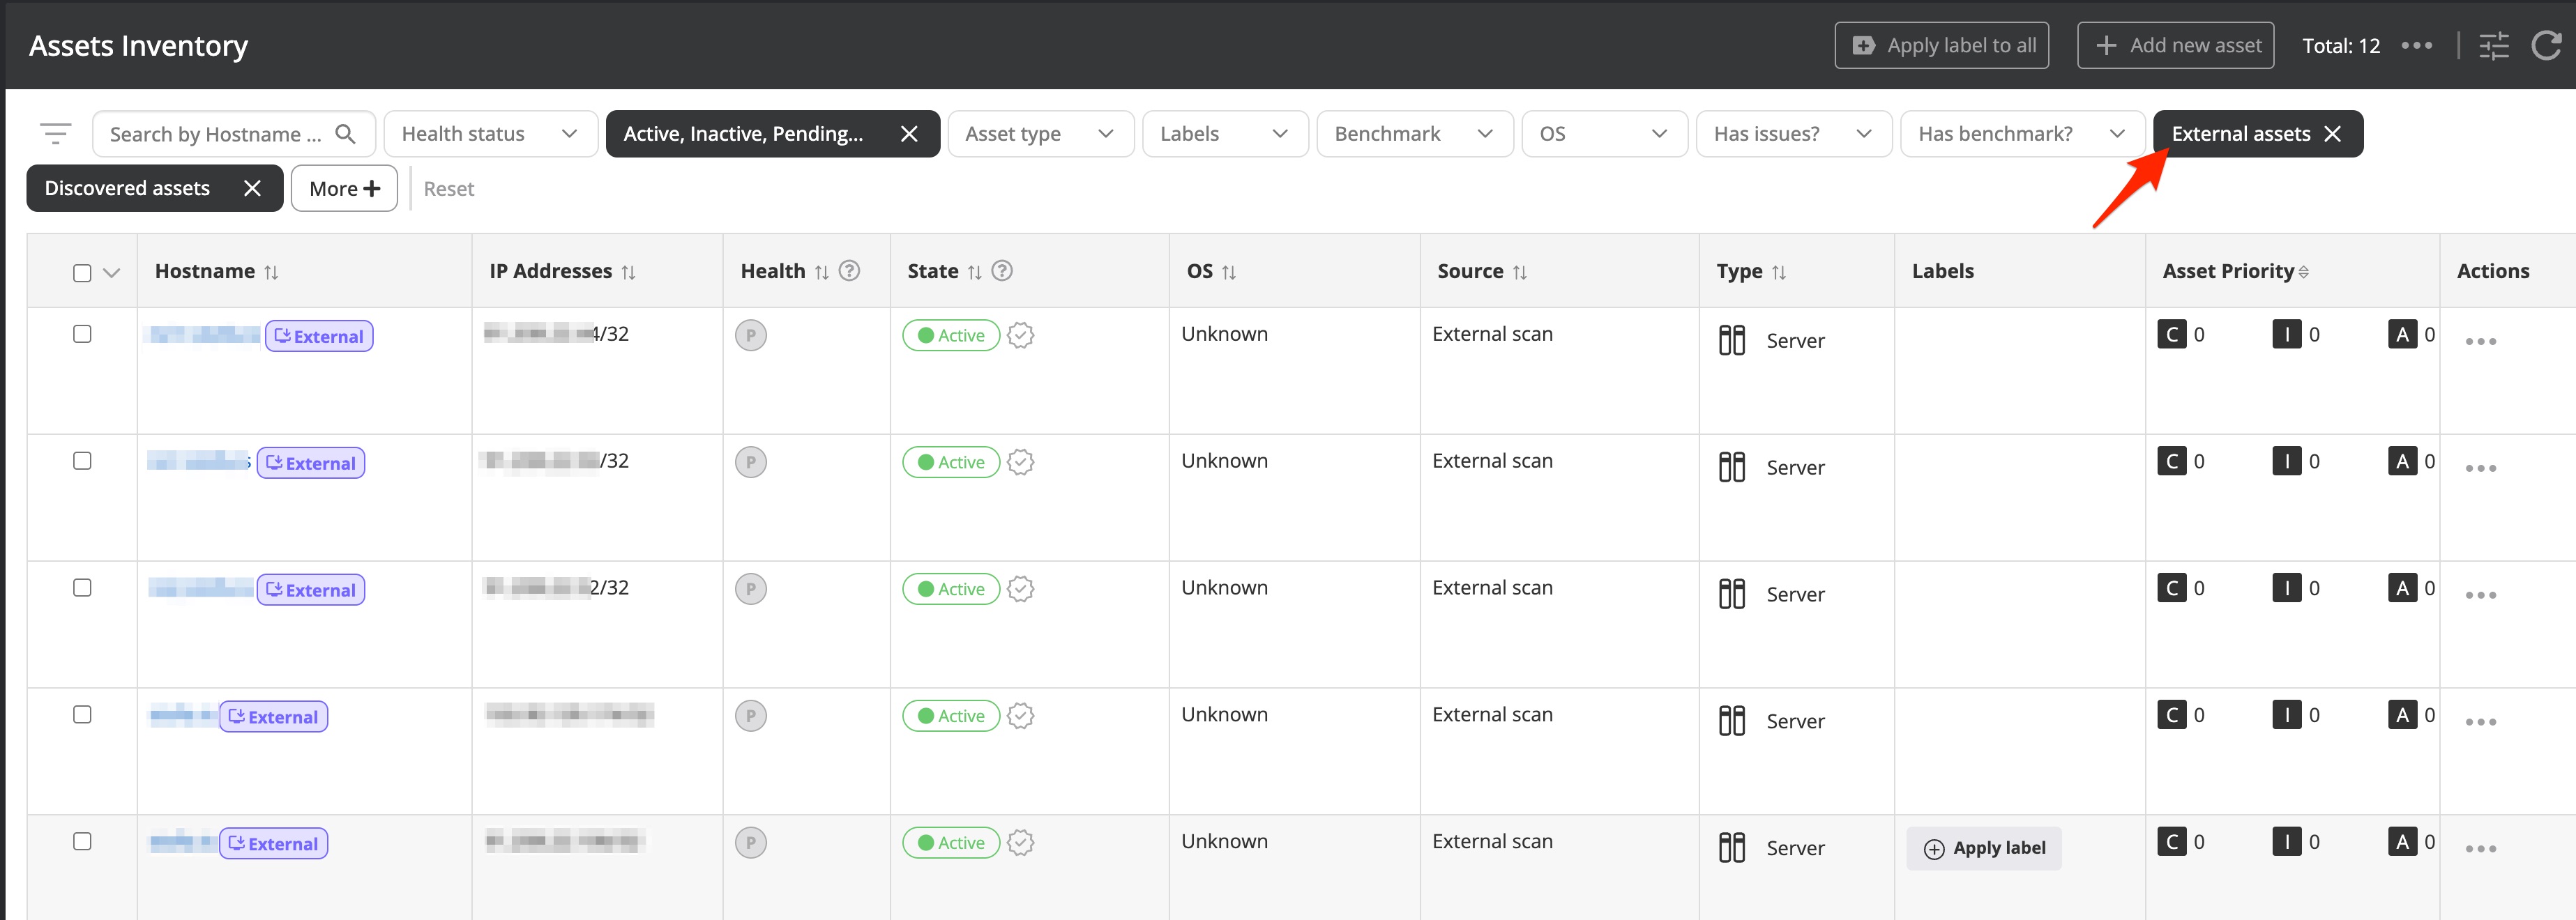Expand the Health status dropdown
The height and width of the screenshot is (920, 2576).
pyautogui.click(x=490, y=134)
